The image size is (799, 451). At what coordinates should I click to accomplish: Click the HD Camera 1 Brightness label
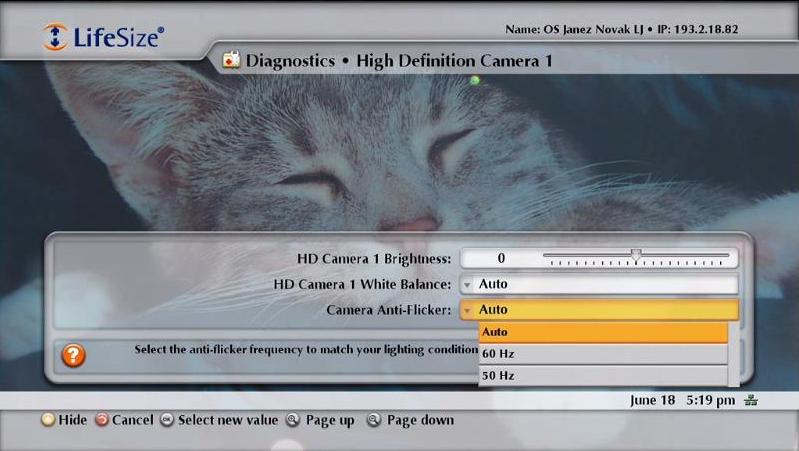coord(374,259)
